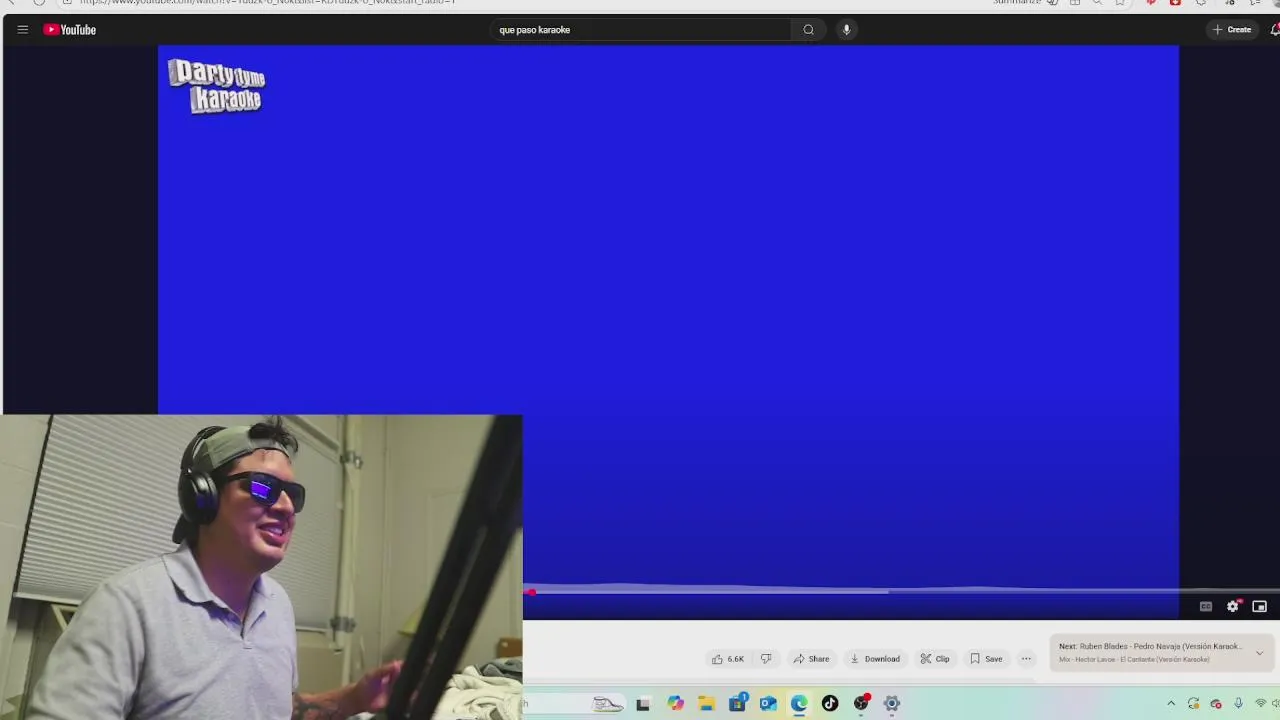The height and width of the screenshot is (720, 1280).
Task: Seek on the video progress bar
Action: click(x=900, y=591)
